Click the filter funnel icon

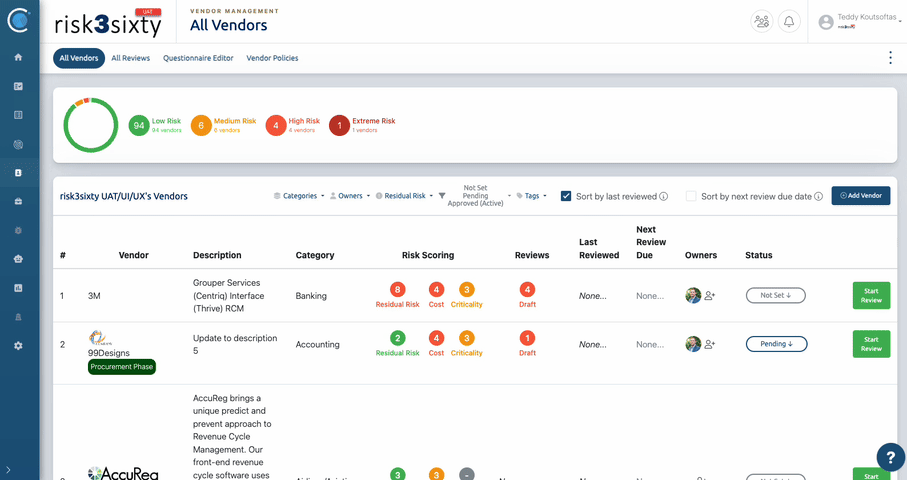click(442, 196)
